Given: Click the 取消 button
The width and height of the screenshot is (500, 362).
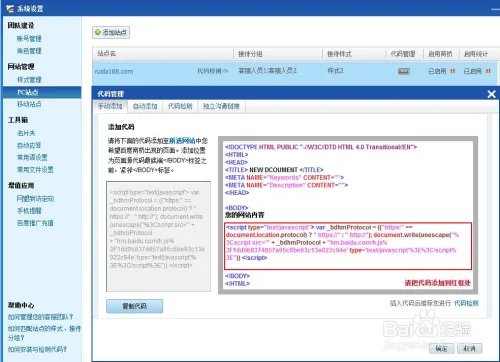Looking at the screenshot, I should pos(469,349).
